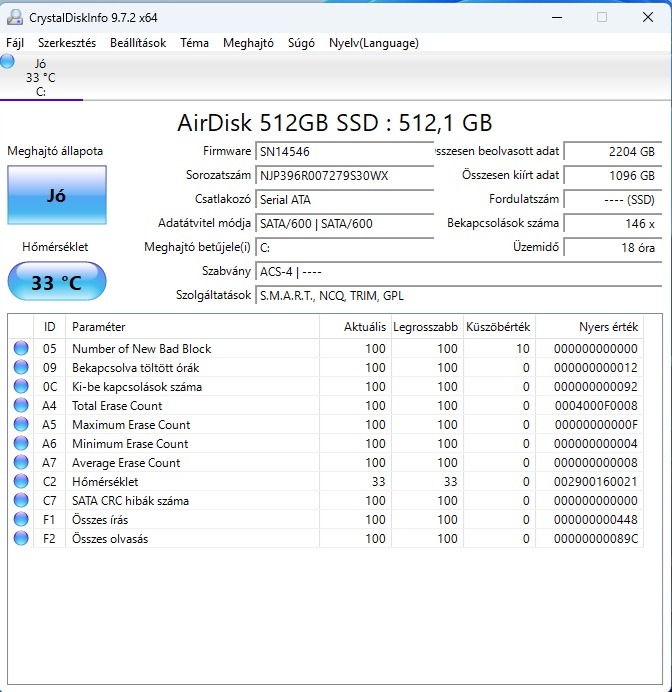
Task: Click the Paraméter column header
Action: tap(192, 327)
